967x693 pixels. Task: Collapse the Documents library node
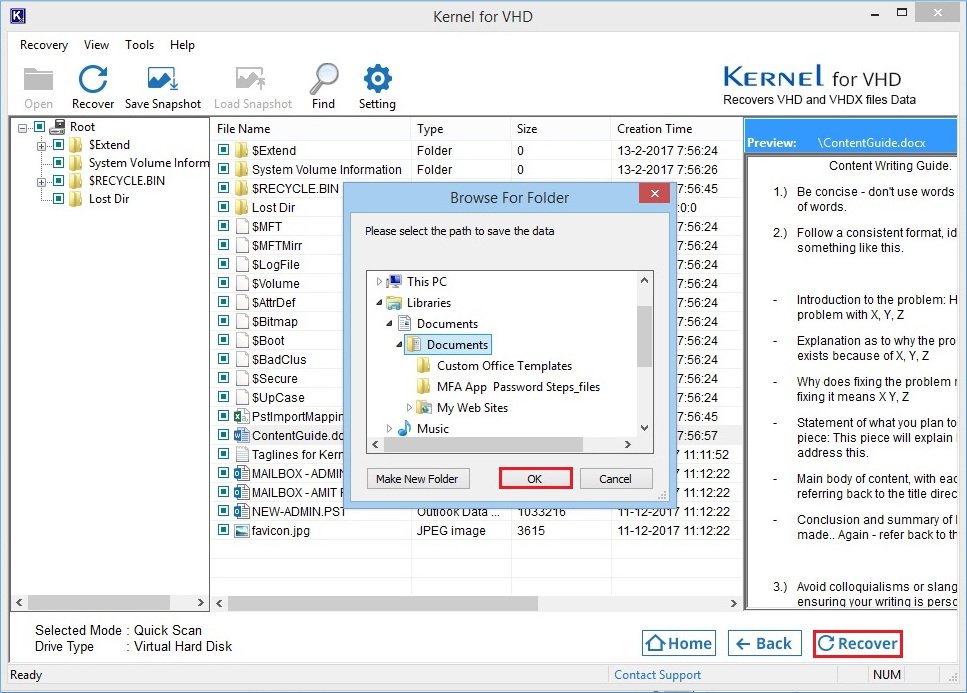click(389, 324)
